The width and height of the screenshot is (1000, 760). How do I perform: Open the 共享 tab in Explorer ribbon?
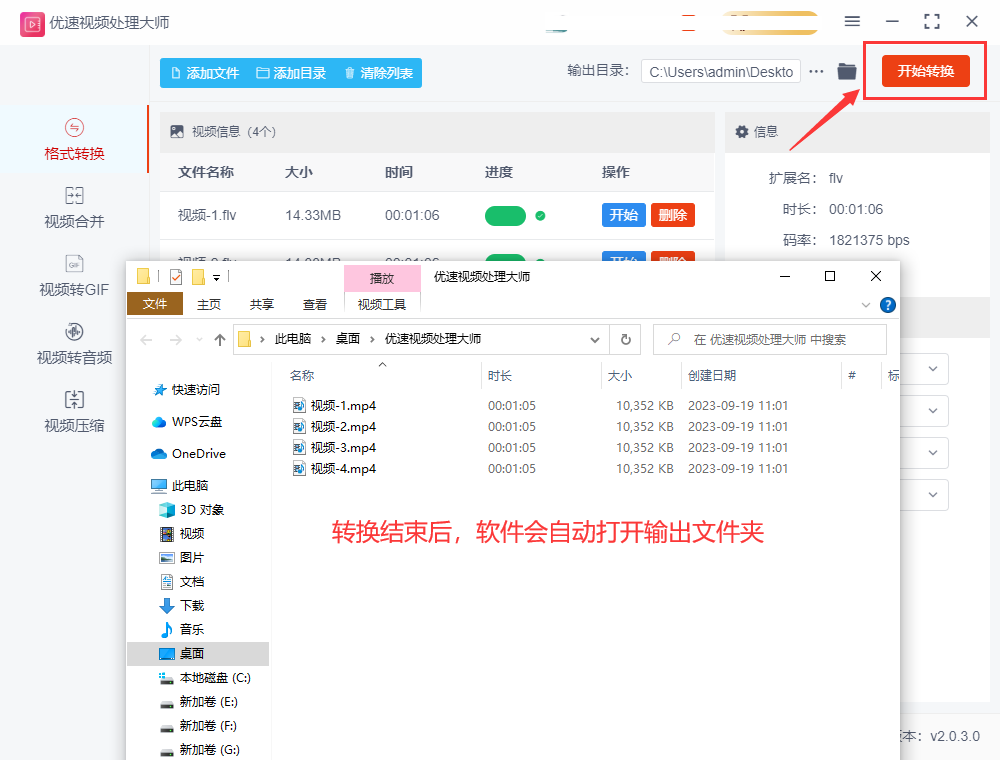pyautogui.click(x=261, y=305)
